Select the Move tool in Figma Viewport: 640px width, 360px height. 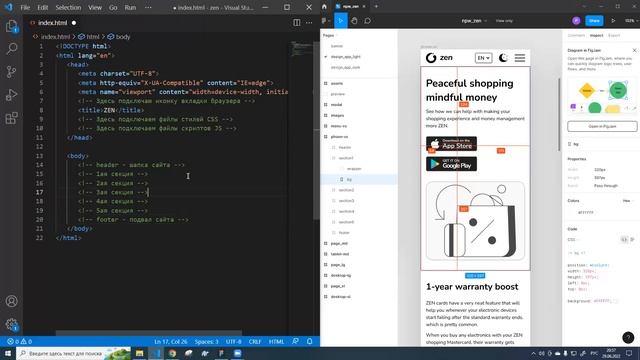coord(341,21)
